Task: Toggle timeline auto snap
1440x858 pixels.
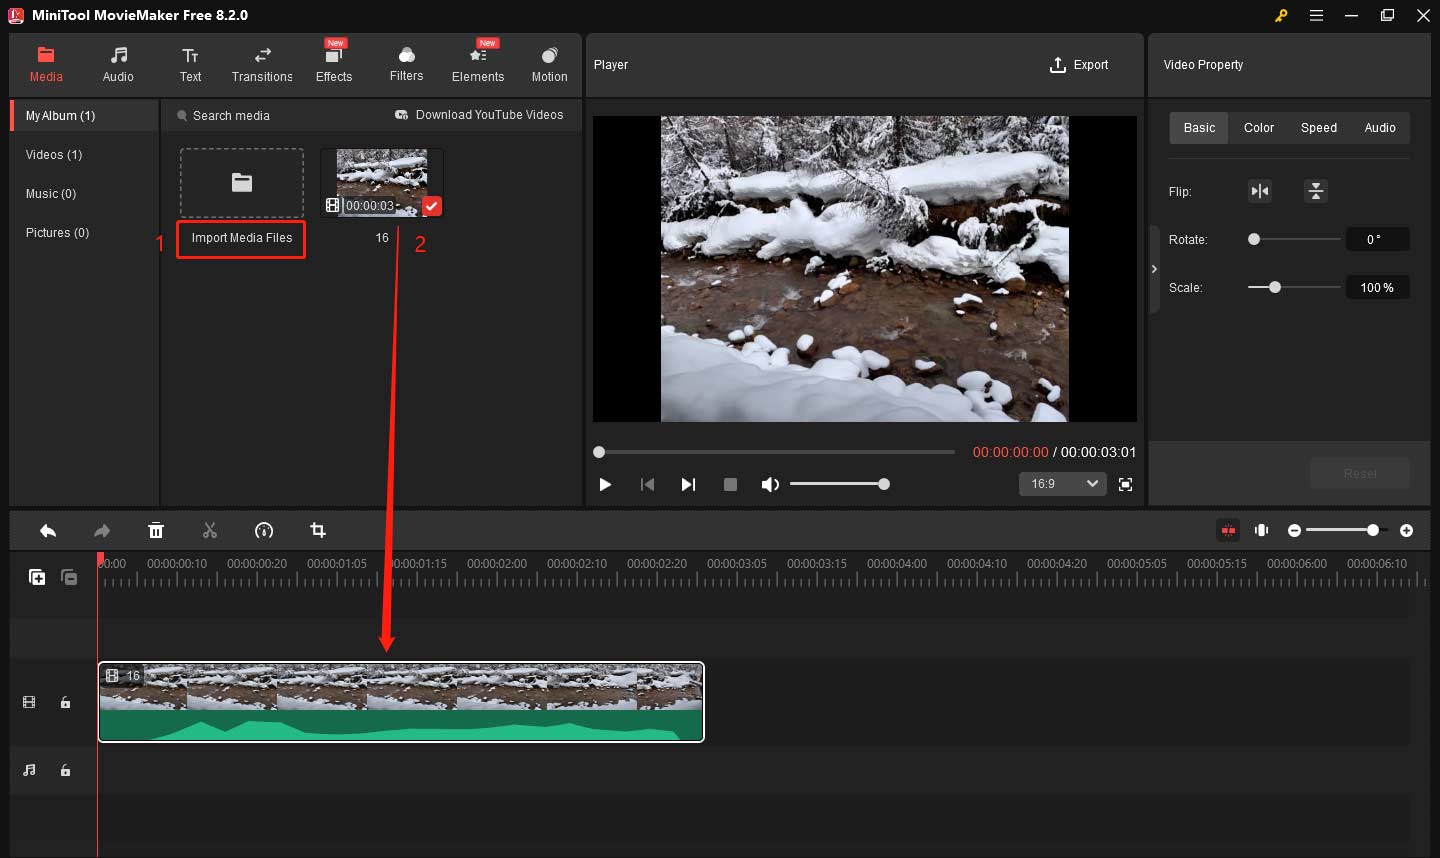Action: 1228,530
